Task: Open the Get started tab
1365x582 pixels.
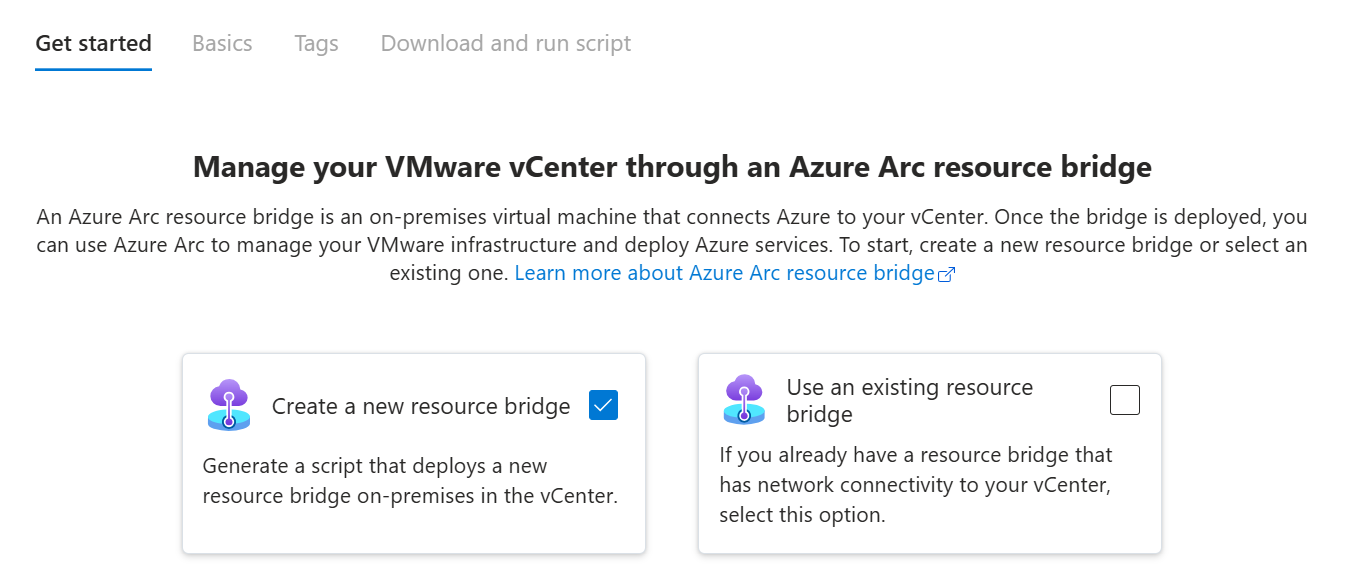Action: [x=93, y=44]
